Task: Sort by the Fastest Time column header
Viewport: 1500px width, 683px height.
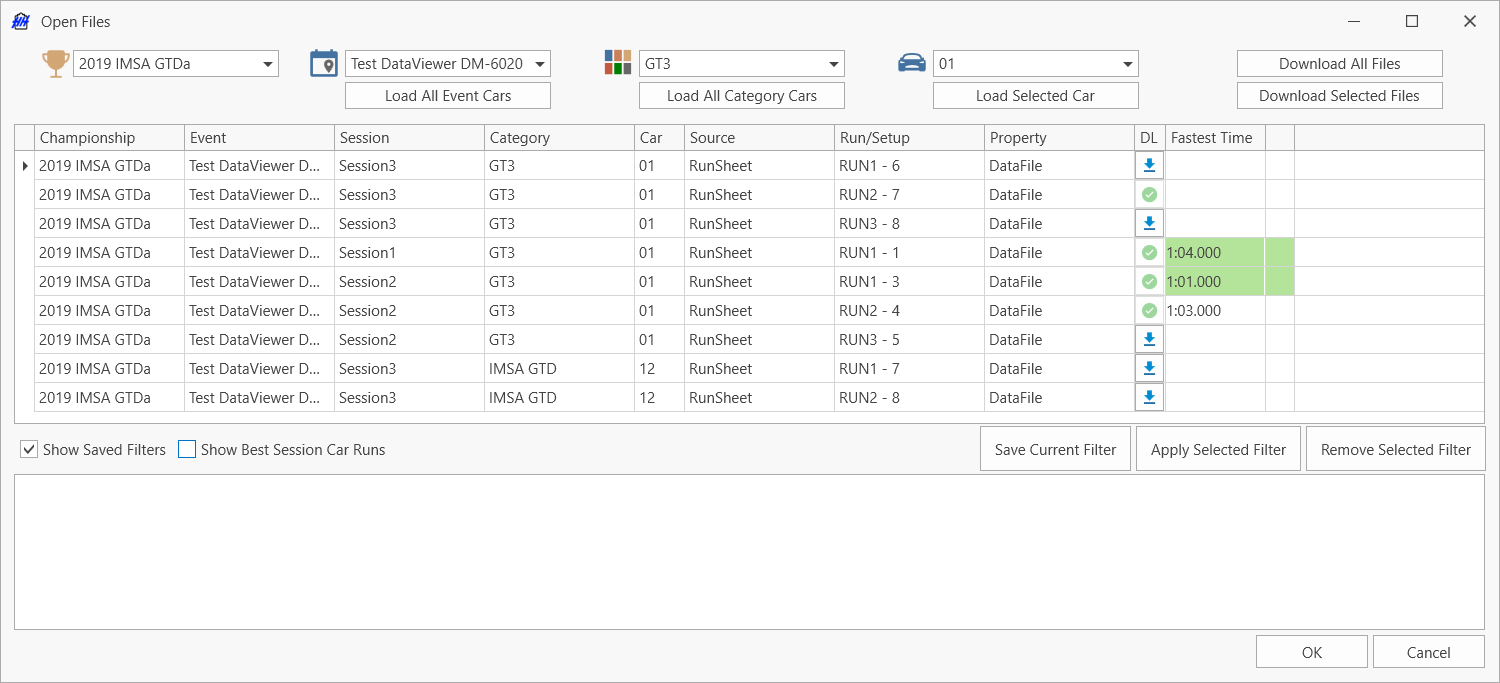Action: (x=1214, y=138)
